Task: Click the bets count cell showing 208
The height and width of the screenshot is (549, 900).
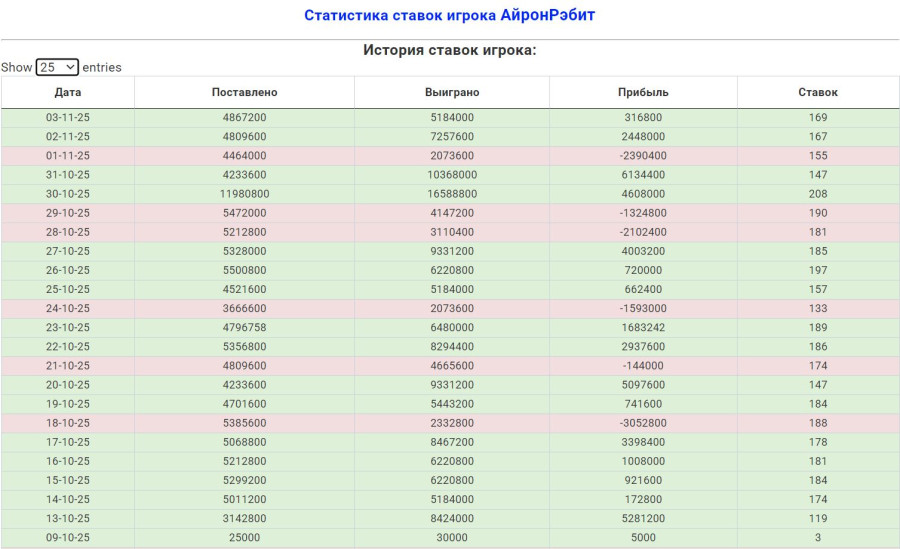Action: click(818, 194)
